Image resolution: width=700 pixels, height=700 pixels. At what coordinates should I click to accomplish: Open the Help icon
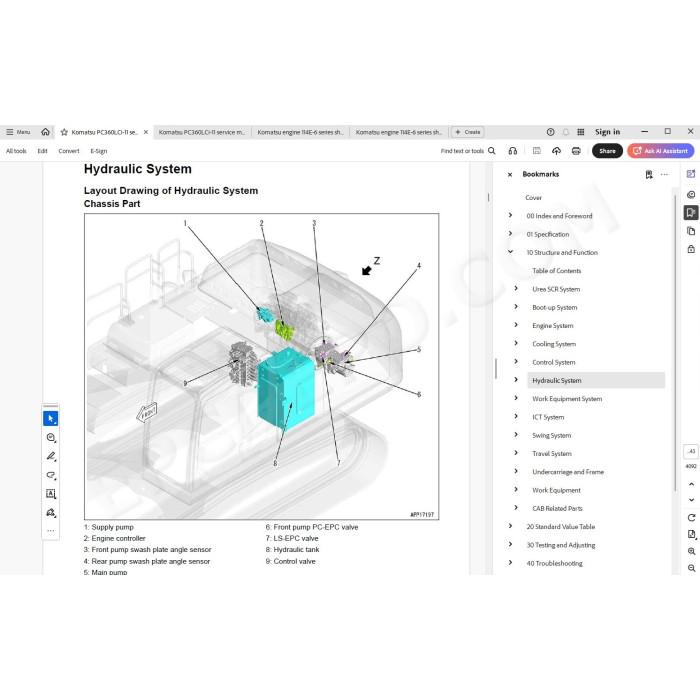[x=550, y=132]
